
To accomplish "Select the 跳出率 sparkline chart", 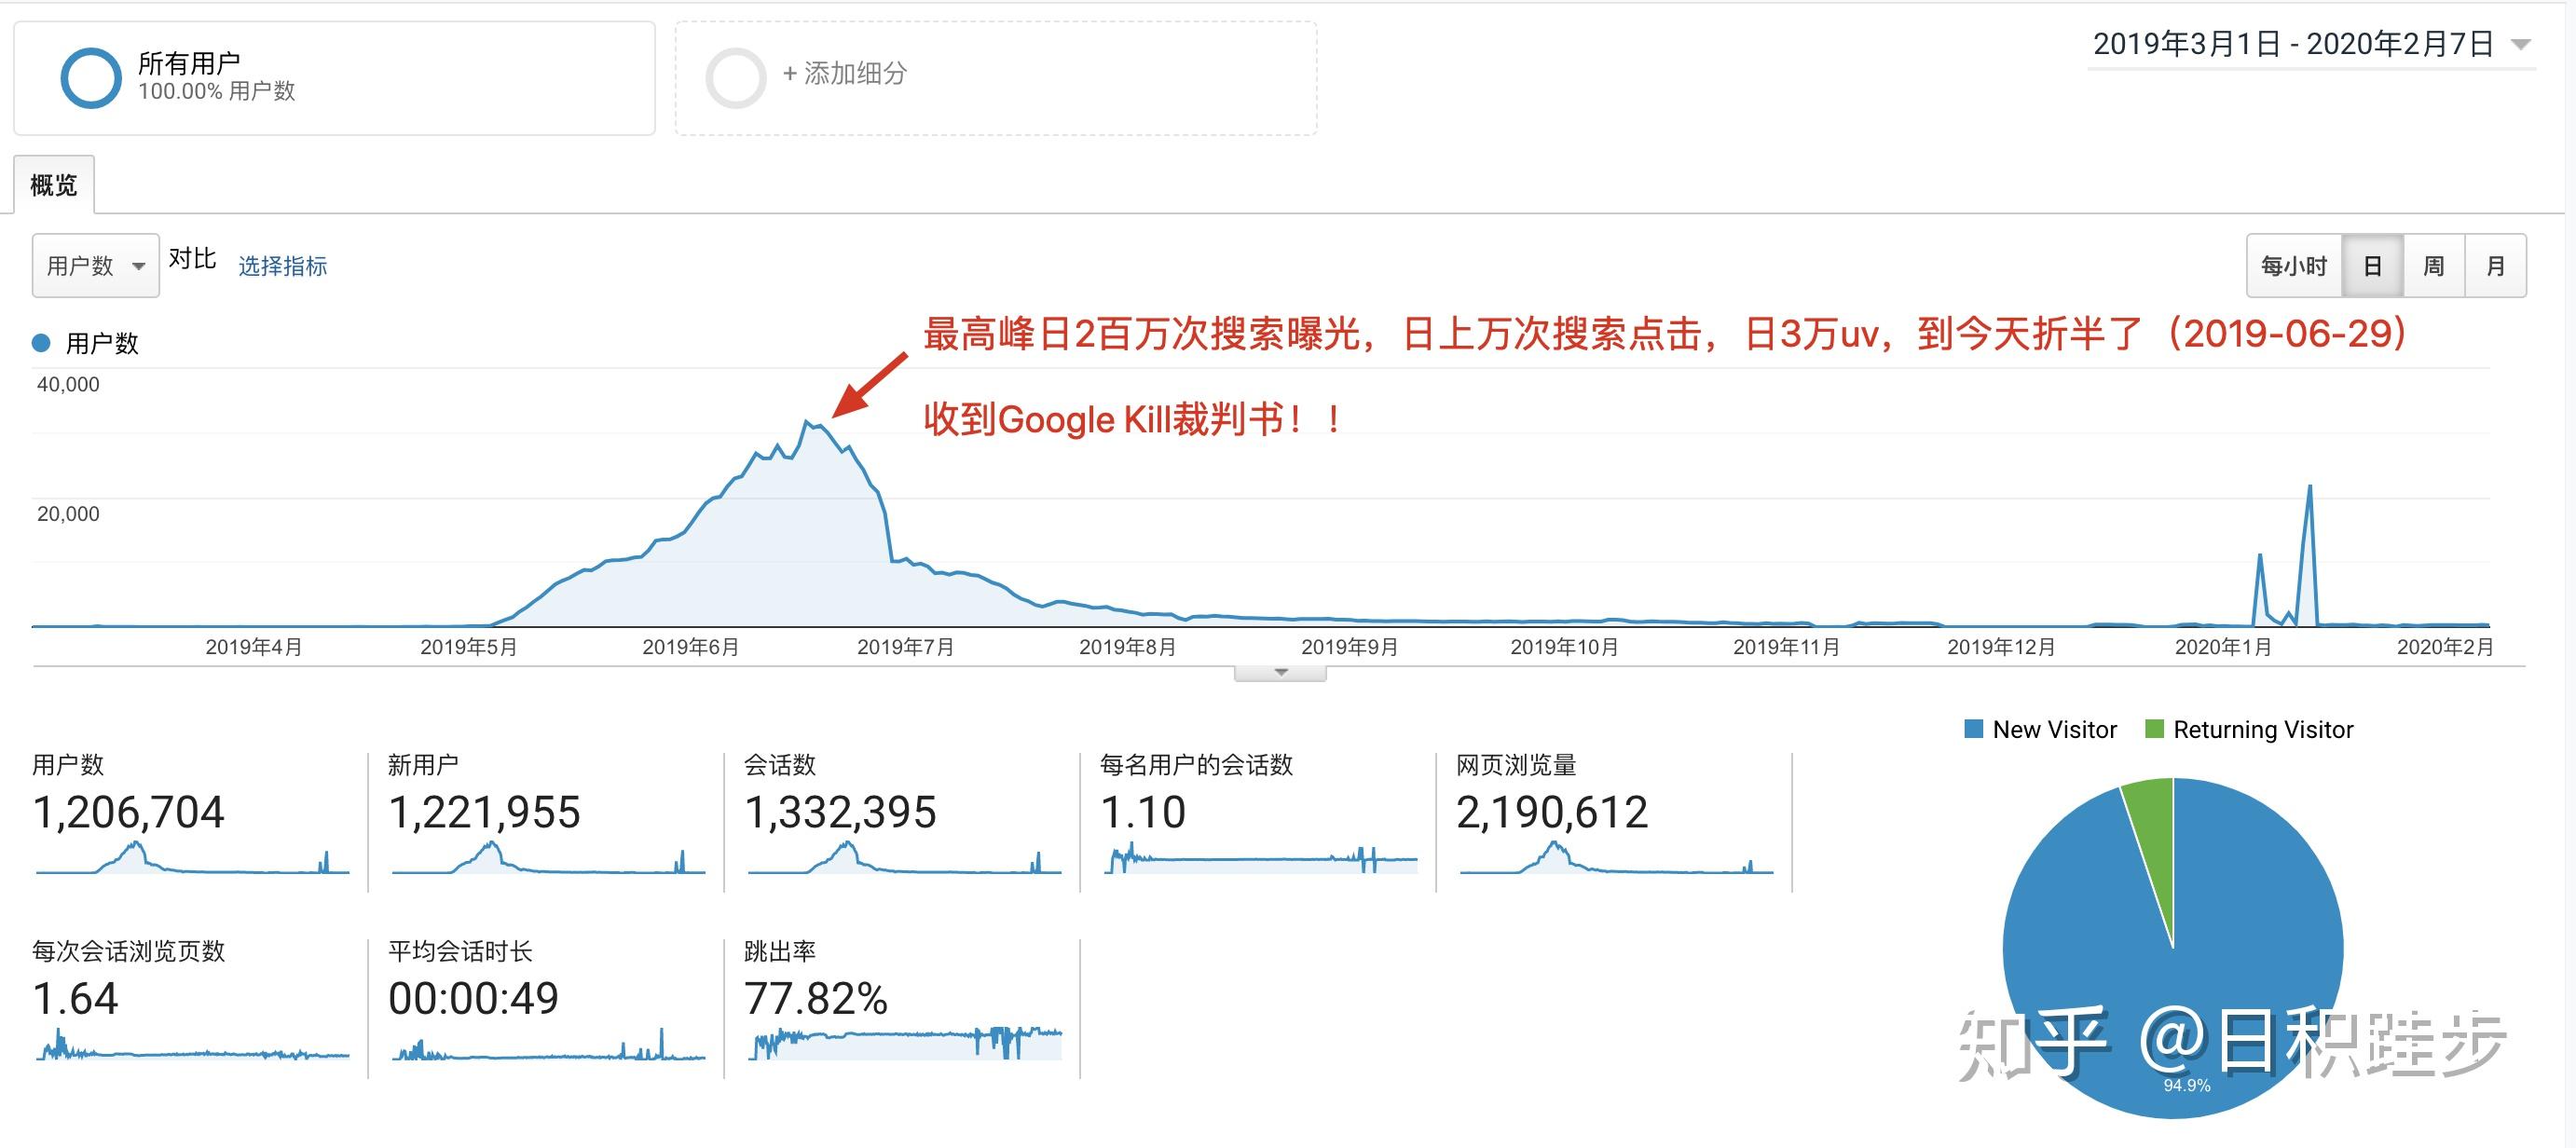I will point(904,1043).
